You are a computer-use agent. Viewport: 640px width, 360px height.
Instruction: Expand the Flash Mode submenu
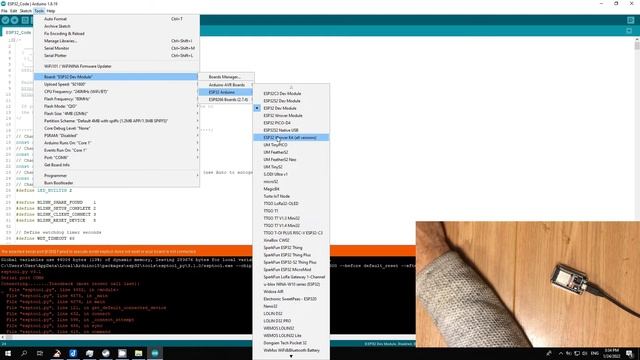116,106
